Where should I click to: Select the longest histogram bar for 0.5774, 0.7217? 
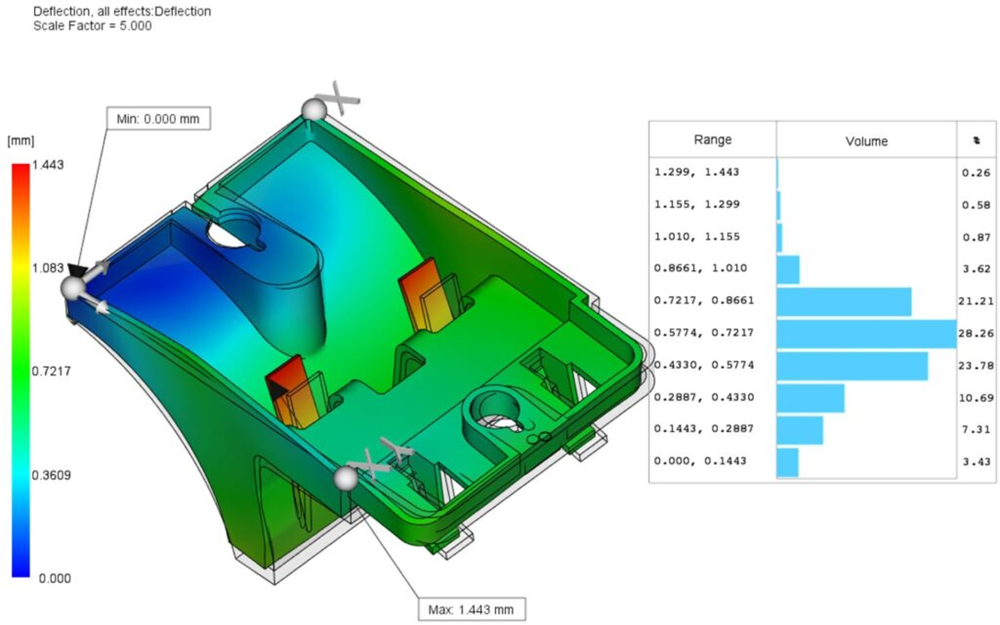click(866, 335)
